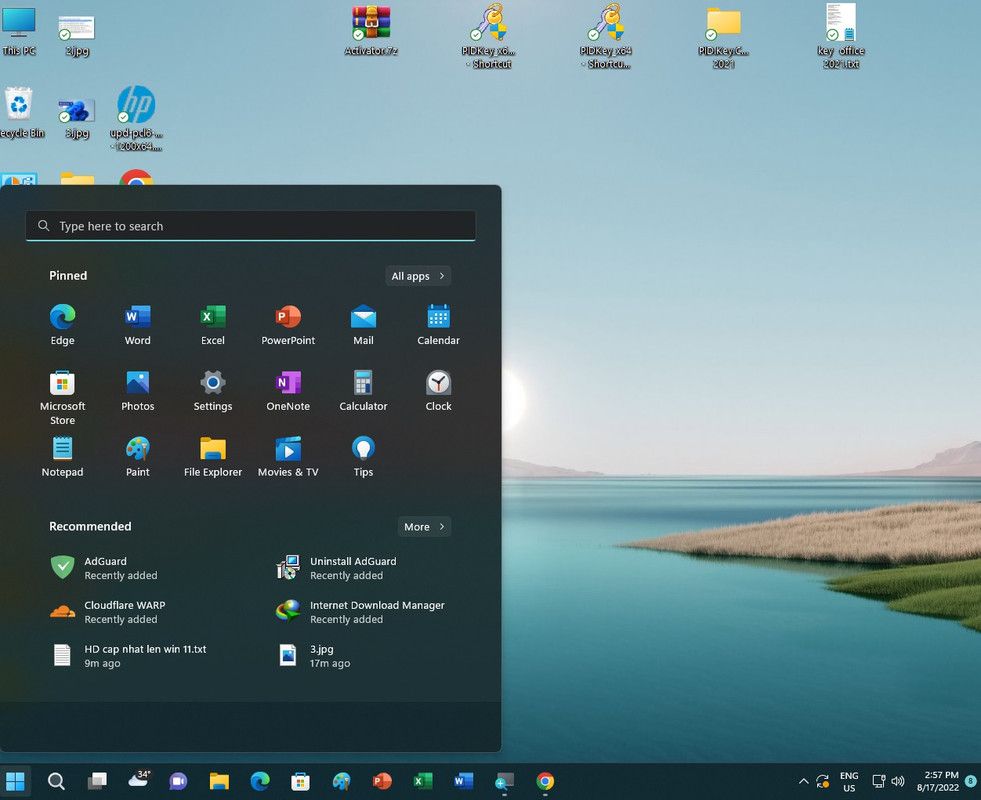Select PIDKey x64 Shortcut desktop icon
The image size is (981, 800).
606,36
